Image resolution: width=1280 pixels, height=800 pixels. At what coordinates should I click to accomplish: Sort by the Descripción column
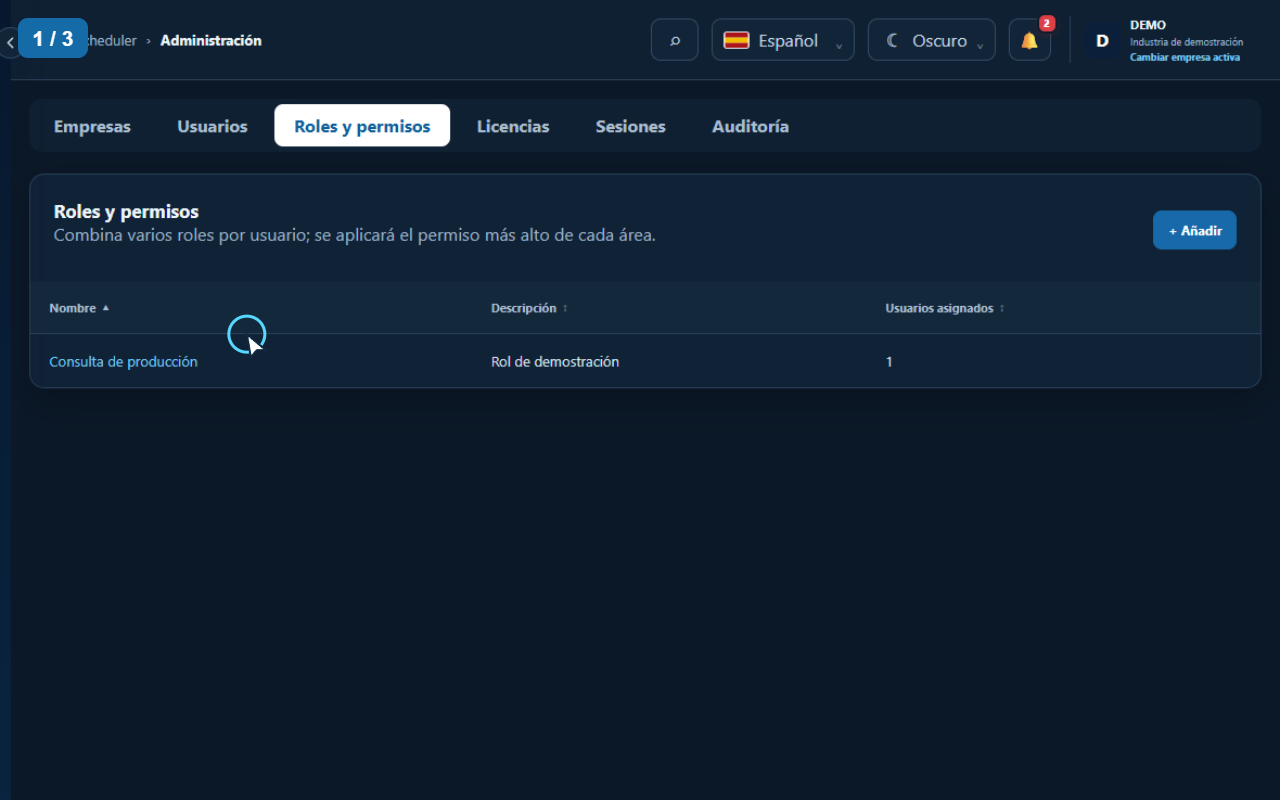click(529, 308)
